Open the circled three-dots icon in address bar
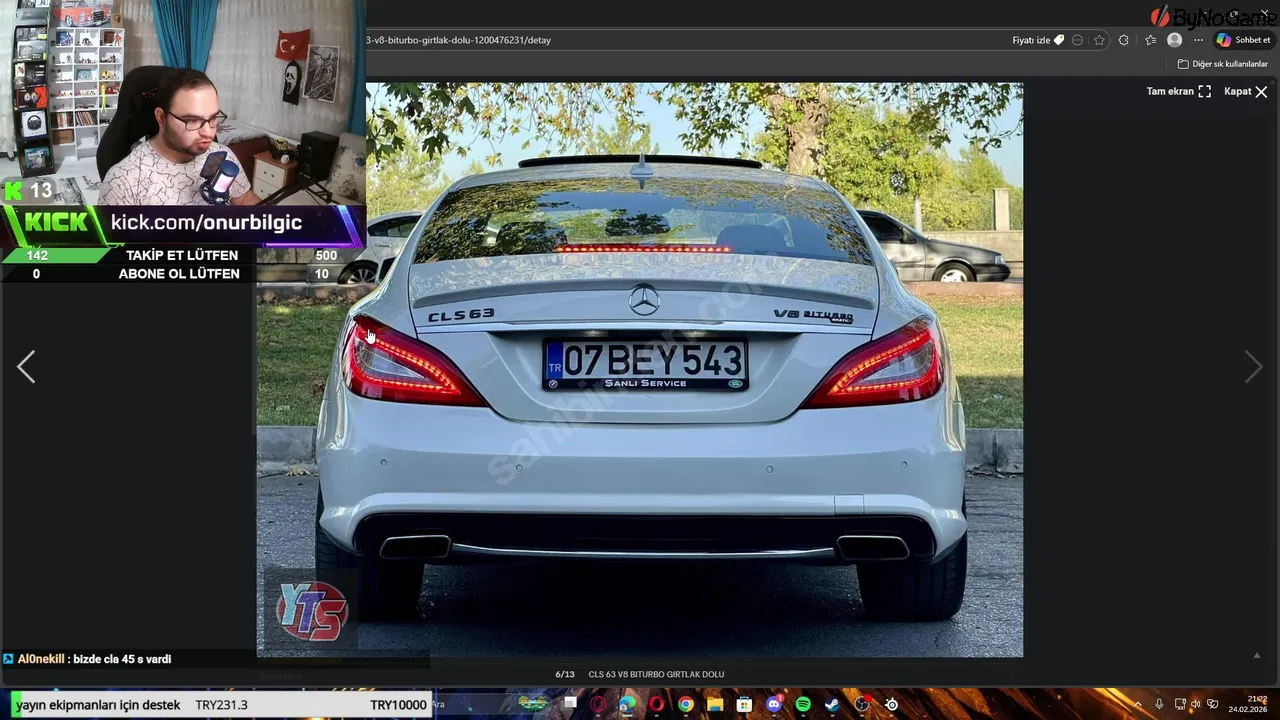Image resolution: width=1280 pixels, height=720 pixels. [x=1077, y=40]
